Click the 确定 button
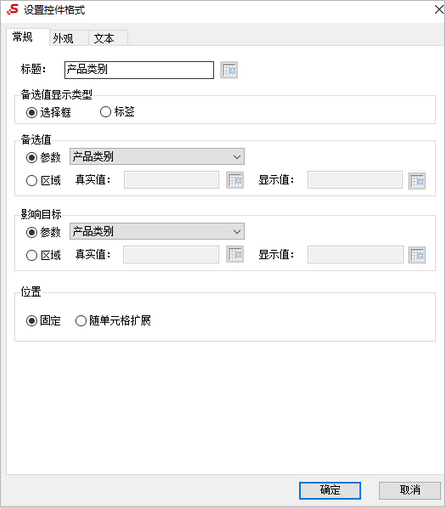This screenshot has width=445, height=507. click(330, 490)
